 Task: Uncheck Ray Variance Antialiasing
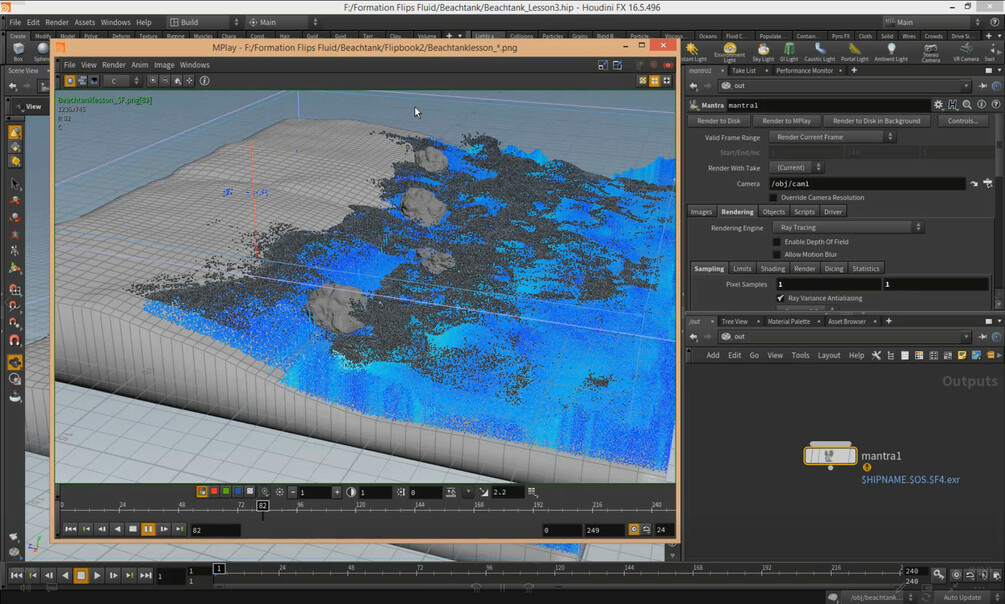click(780, 298)
